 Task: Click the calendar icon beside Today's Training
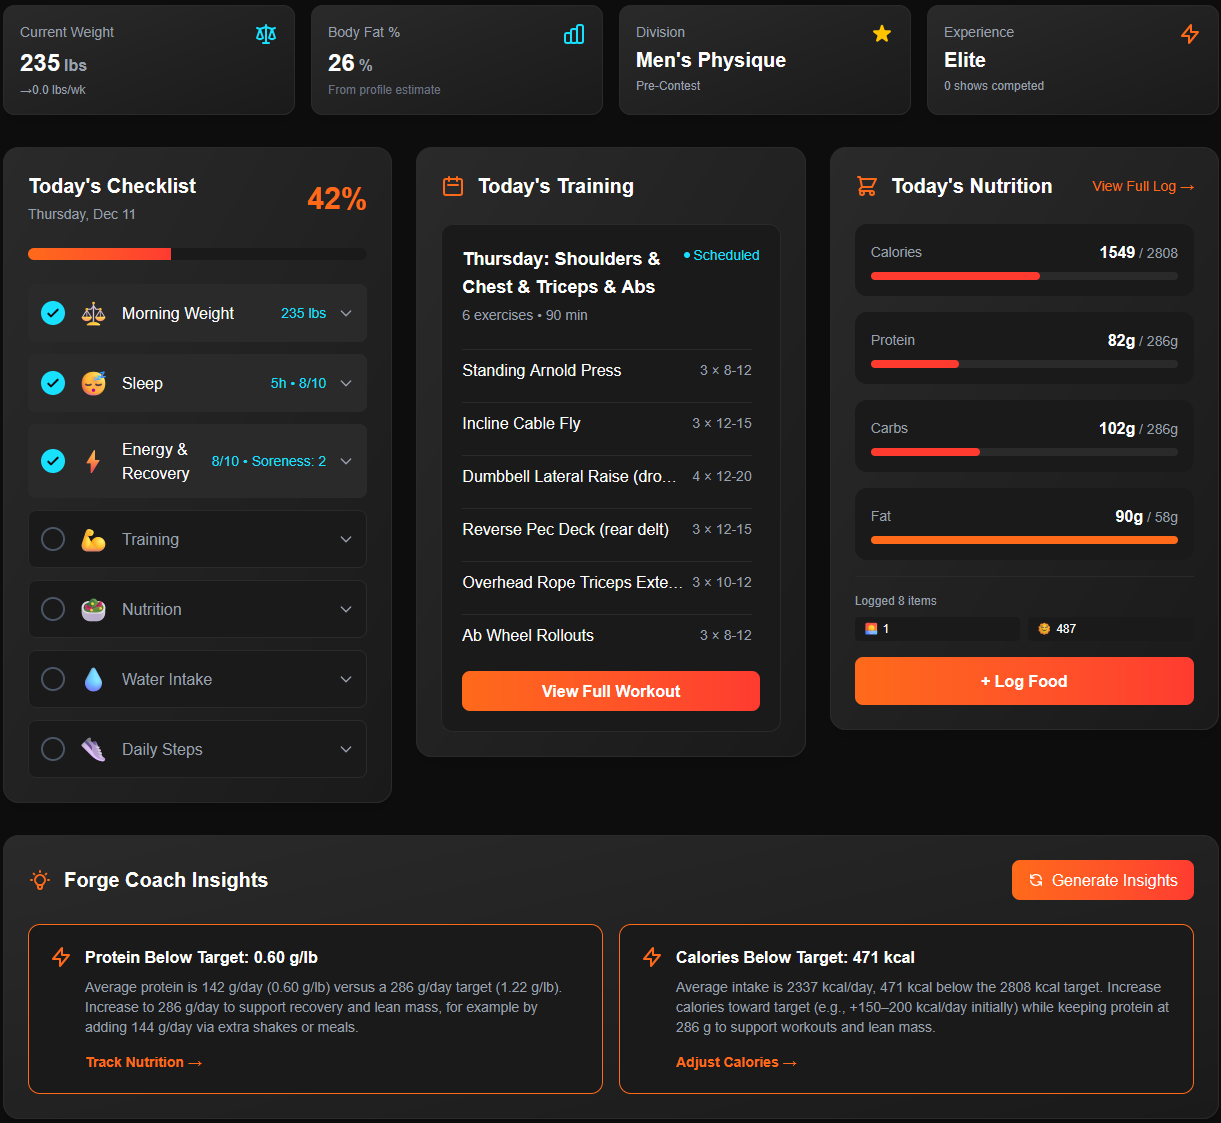point(452,186)
